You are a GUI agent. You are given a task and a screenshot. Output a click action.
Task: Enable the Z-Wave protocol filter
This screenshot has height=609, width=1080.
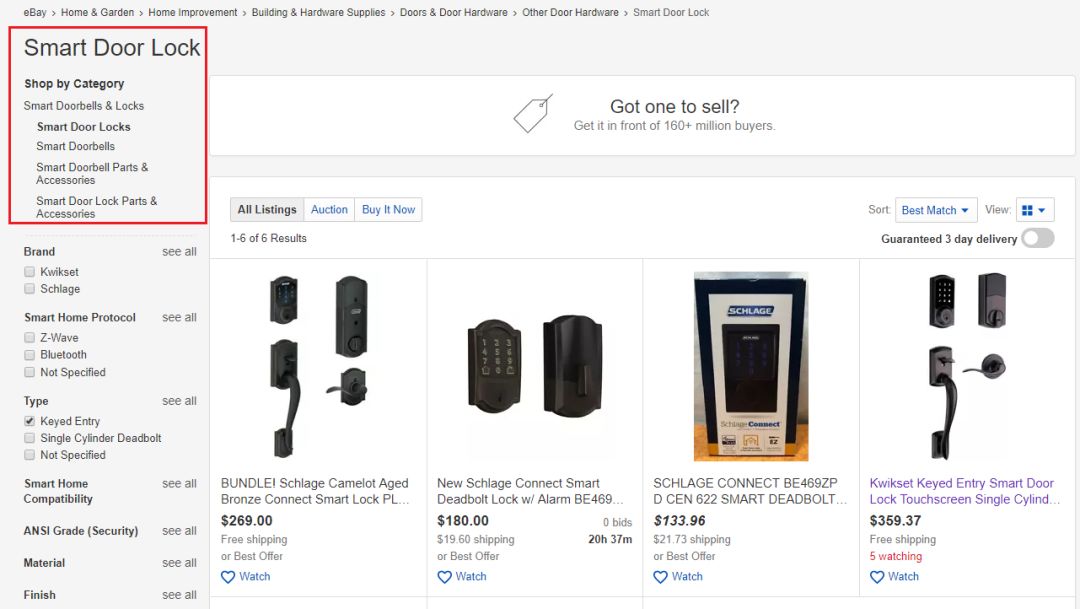pos(30,338)
